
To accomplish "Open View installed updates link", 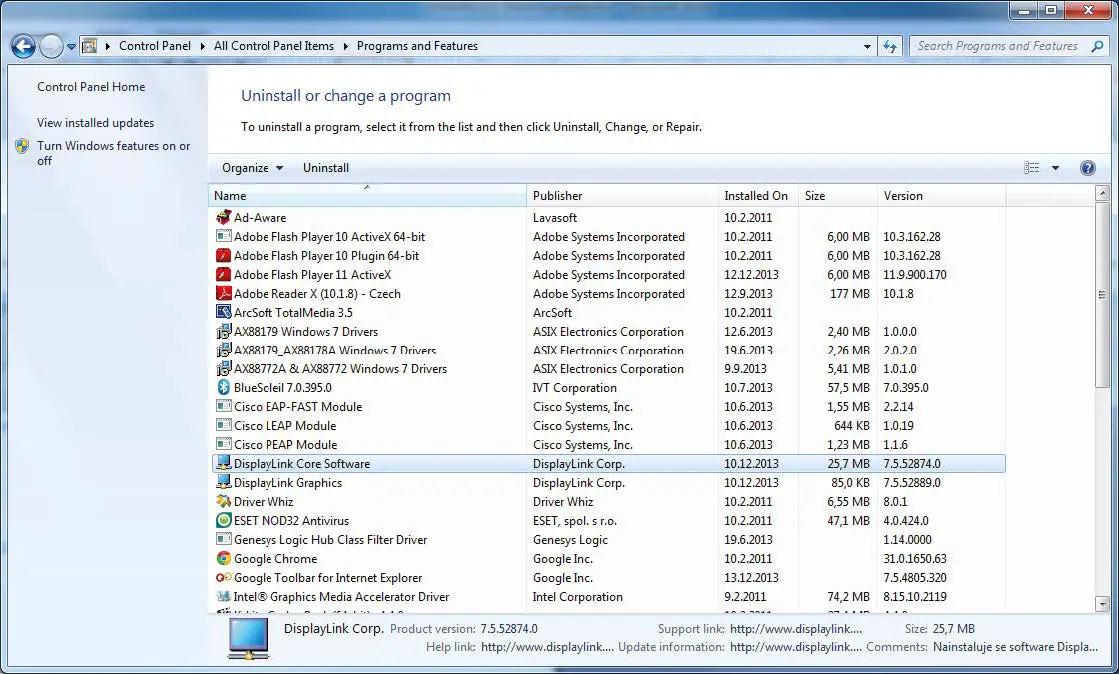I will pyautogui.click(x=95, y=123).
